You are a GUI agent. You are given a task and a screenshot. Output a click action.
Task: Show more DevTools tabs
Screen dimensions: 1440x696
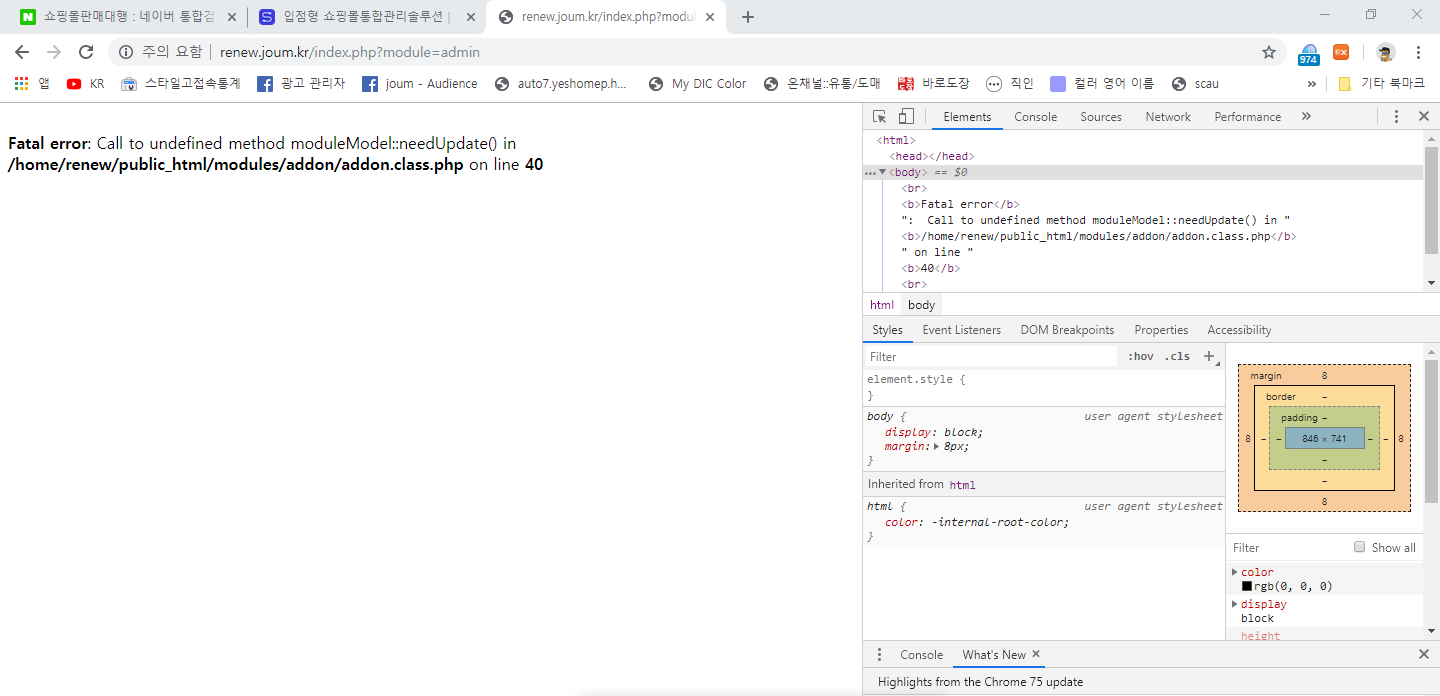pos(1306,117)
